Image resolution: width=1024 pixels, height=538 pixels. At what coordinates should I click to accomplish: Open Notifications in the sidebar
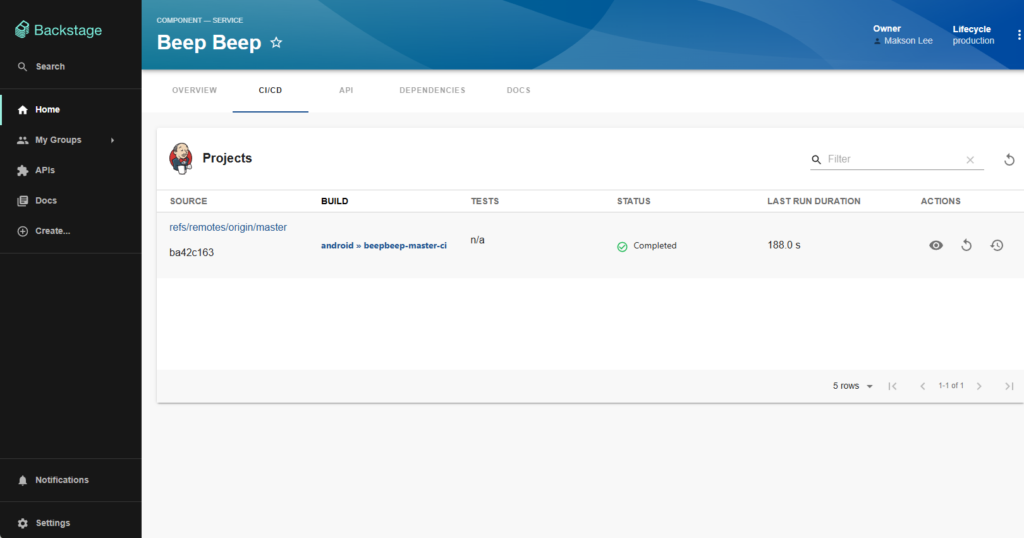pos(61,480)
